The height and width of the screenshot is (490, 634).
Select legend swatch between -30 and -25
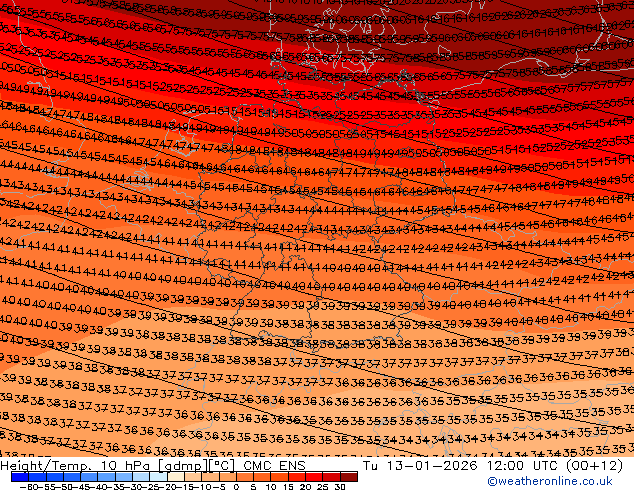pyautogui.click(x=141, y=477)
